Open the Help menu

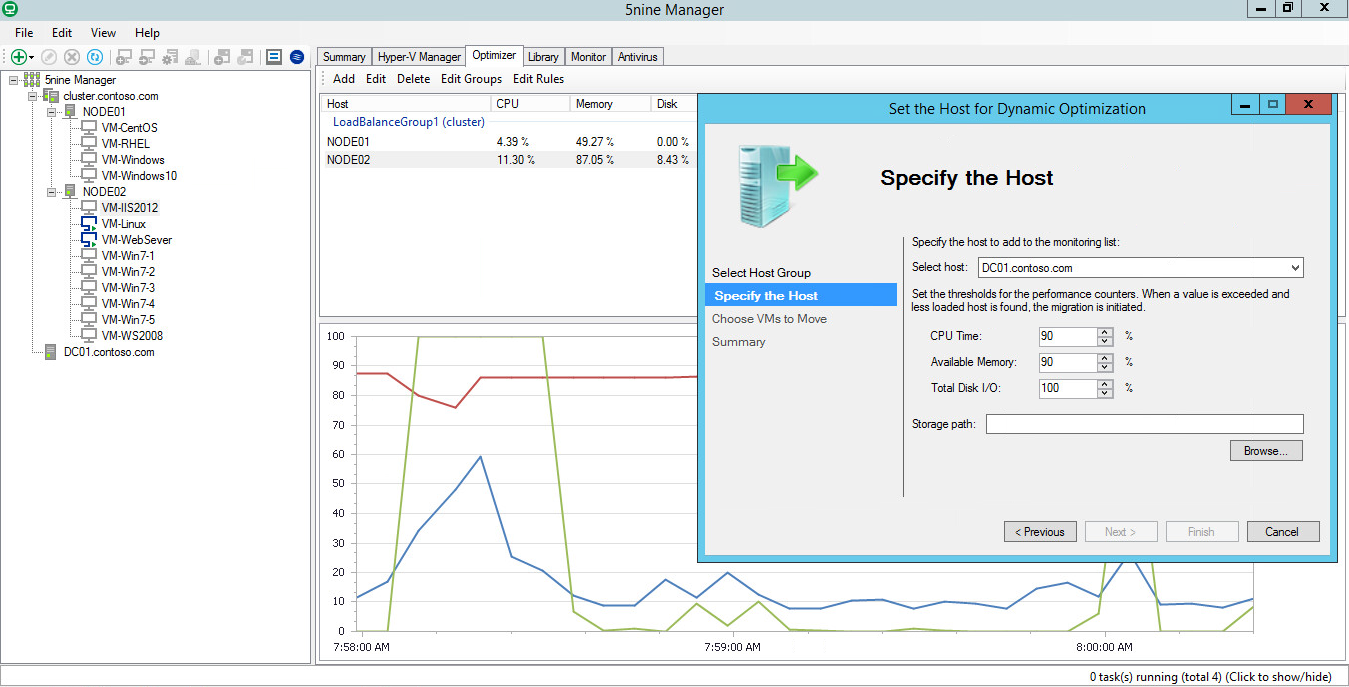(x=147, y=33)
